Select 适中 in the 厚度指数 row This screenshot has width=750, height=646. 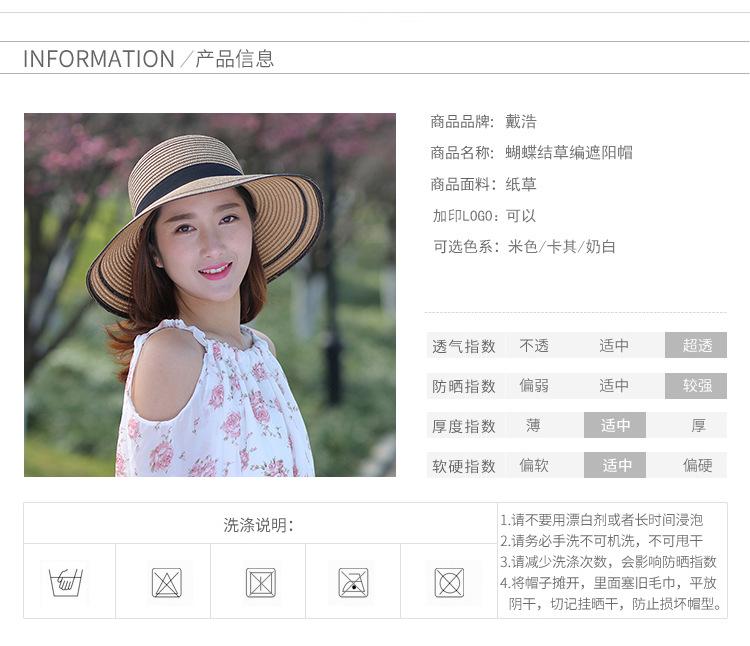[615, 426]
